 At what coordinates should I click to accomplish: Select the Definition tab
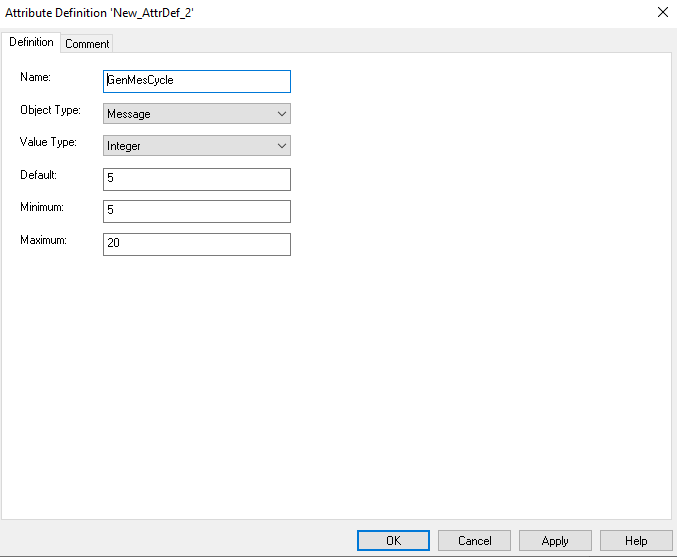coord(31,42)
